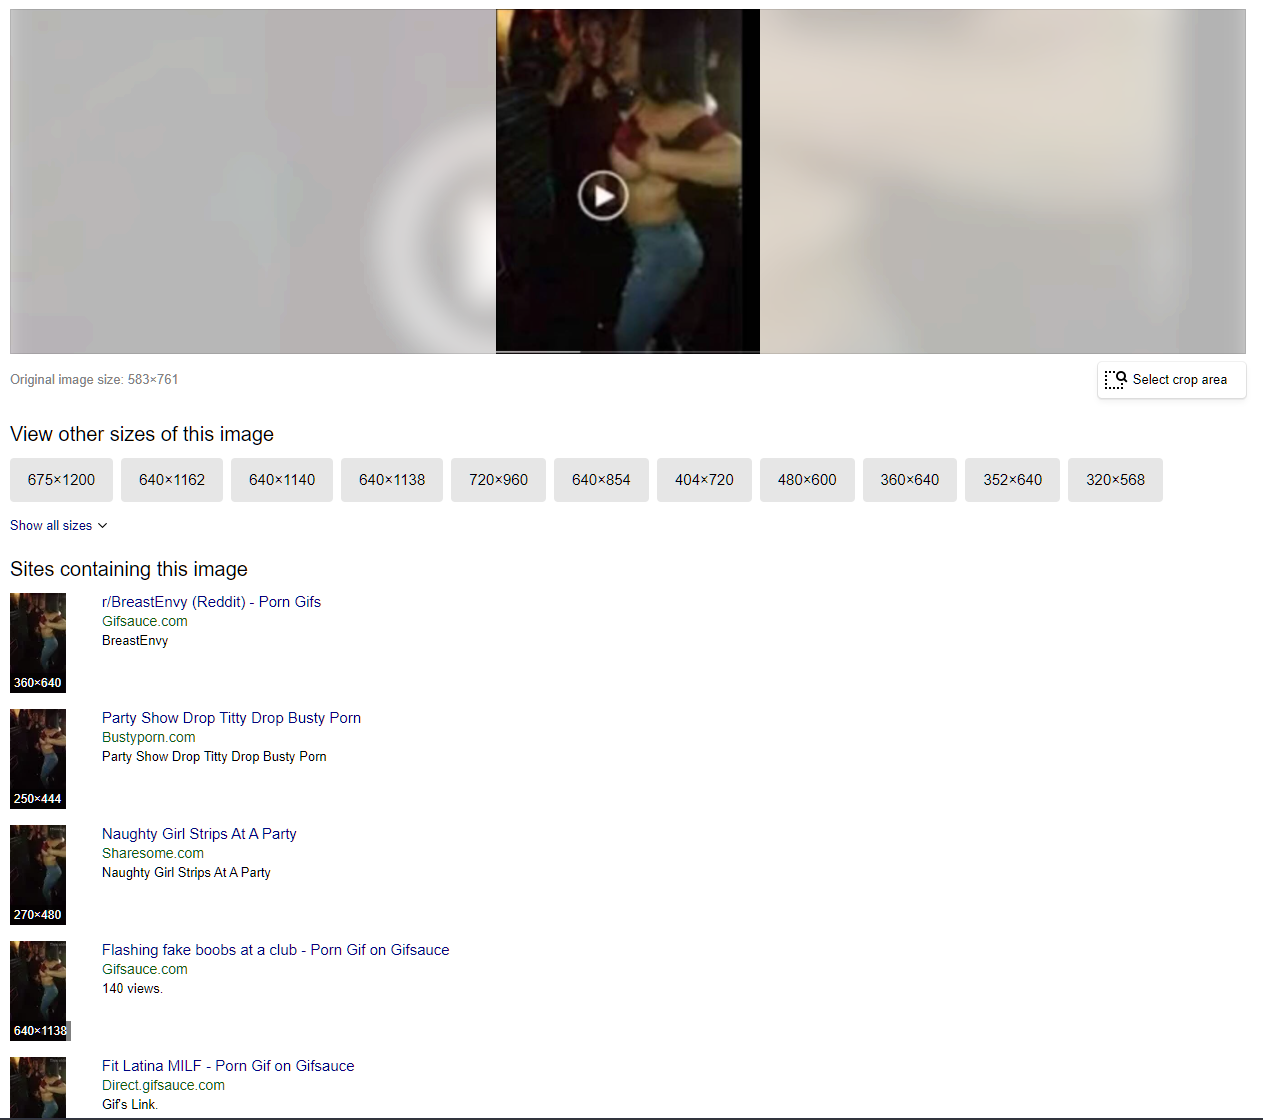1263x1120 pixels.
Task: Click the Bustyporn.com domain text
Action: tap(149, 737)
